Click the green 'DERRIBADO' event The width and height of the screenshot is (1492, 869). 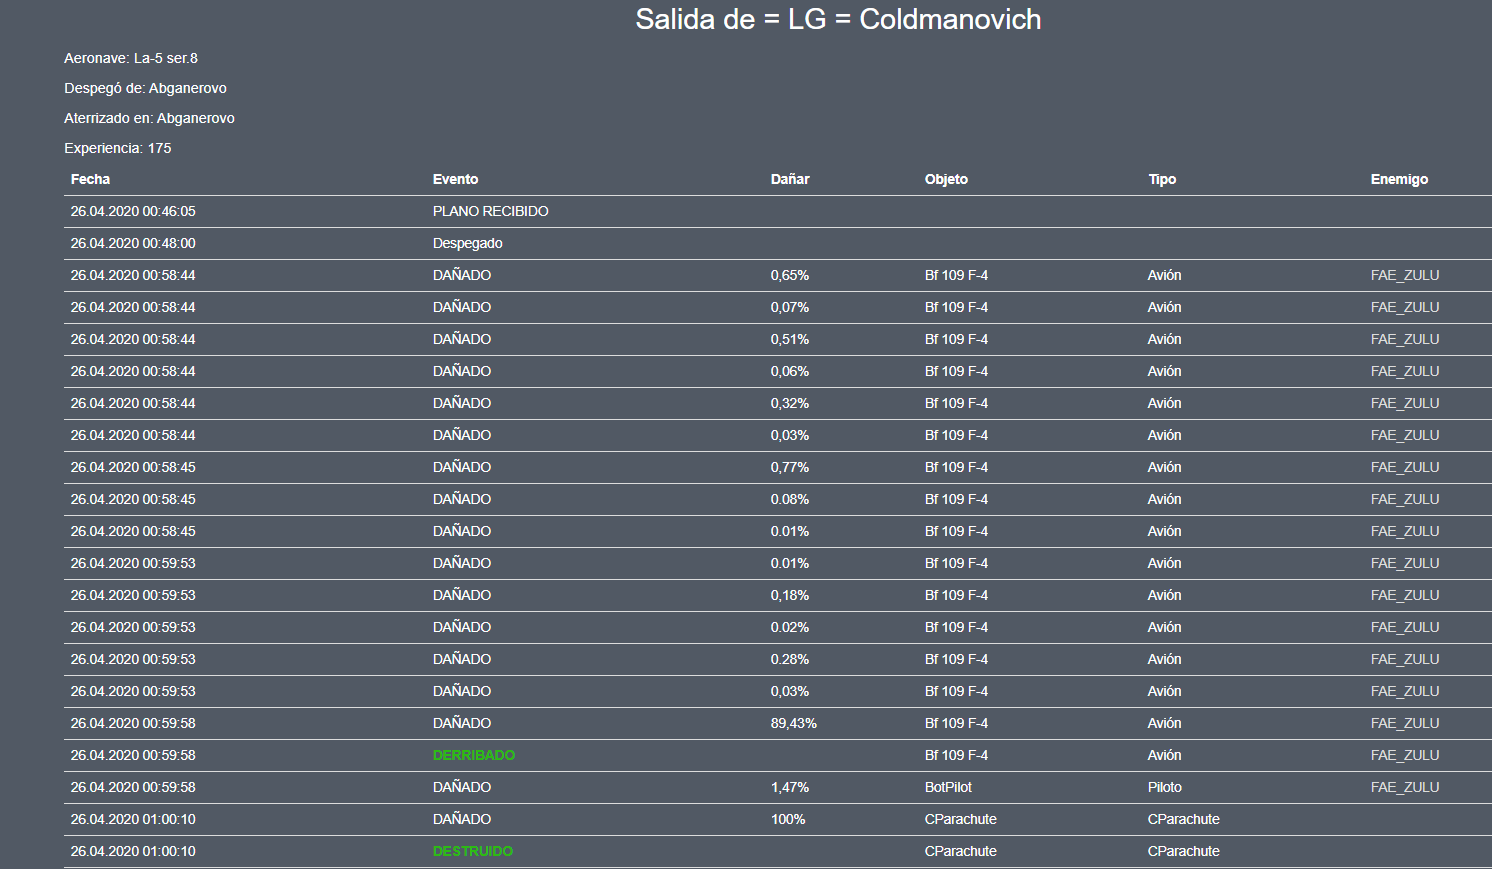point(474,755)
